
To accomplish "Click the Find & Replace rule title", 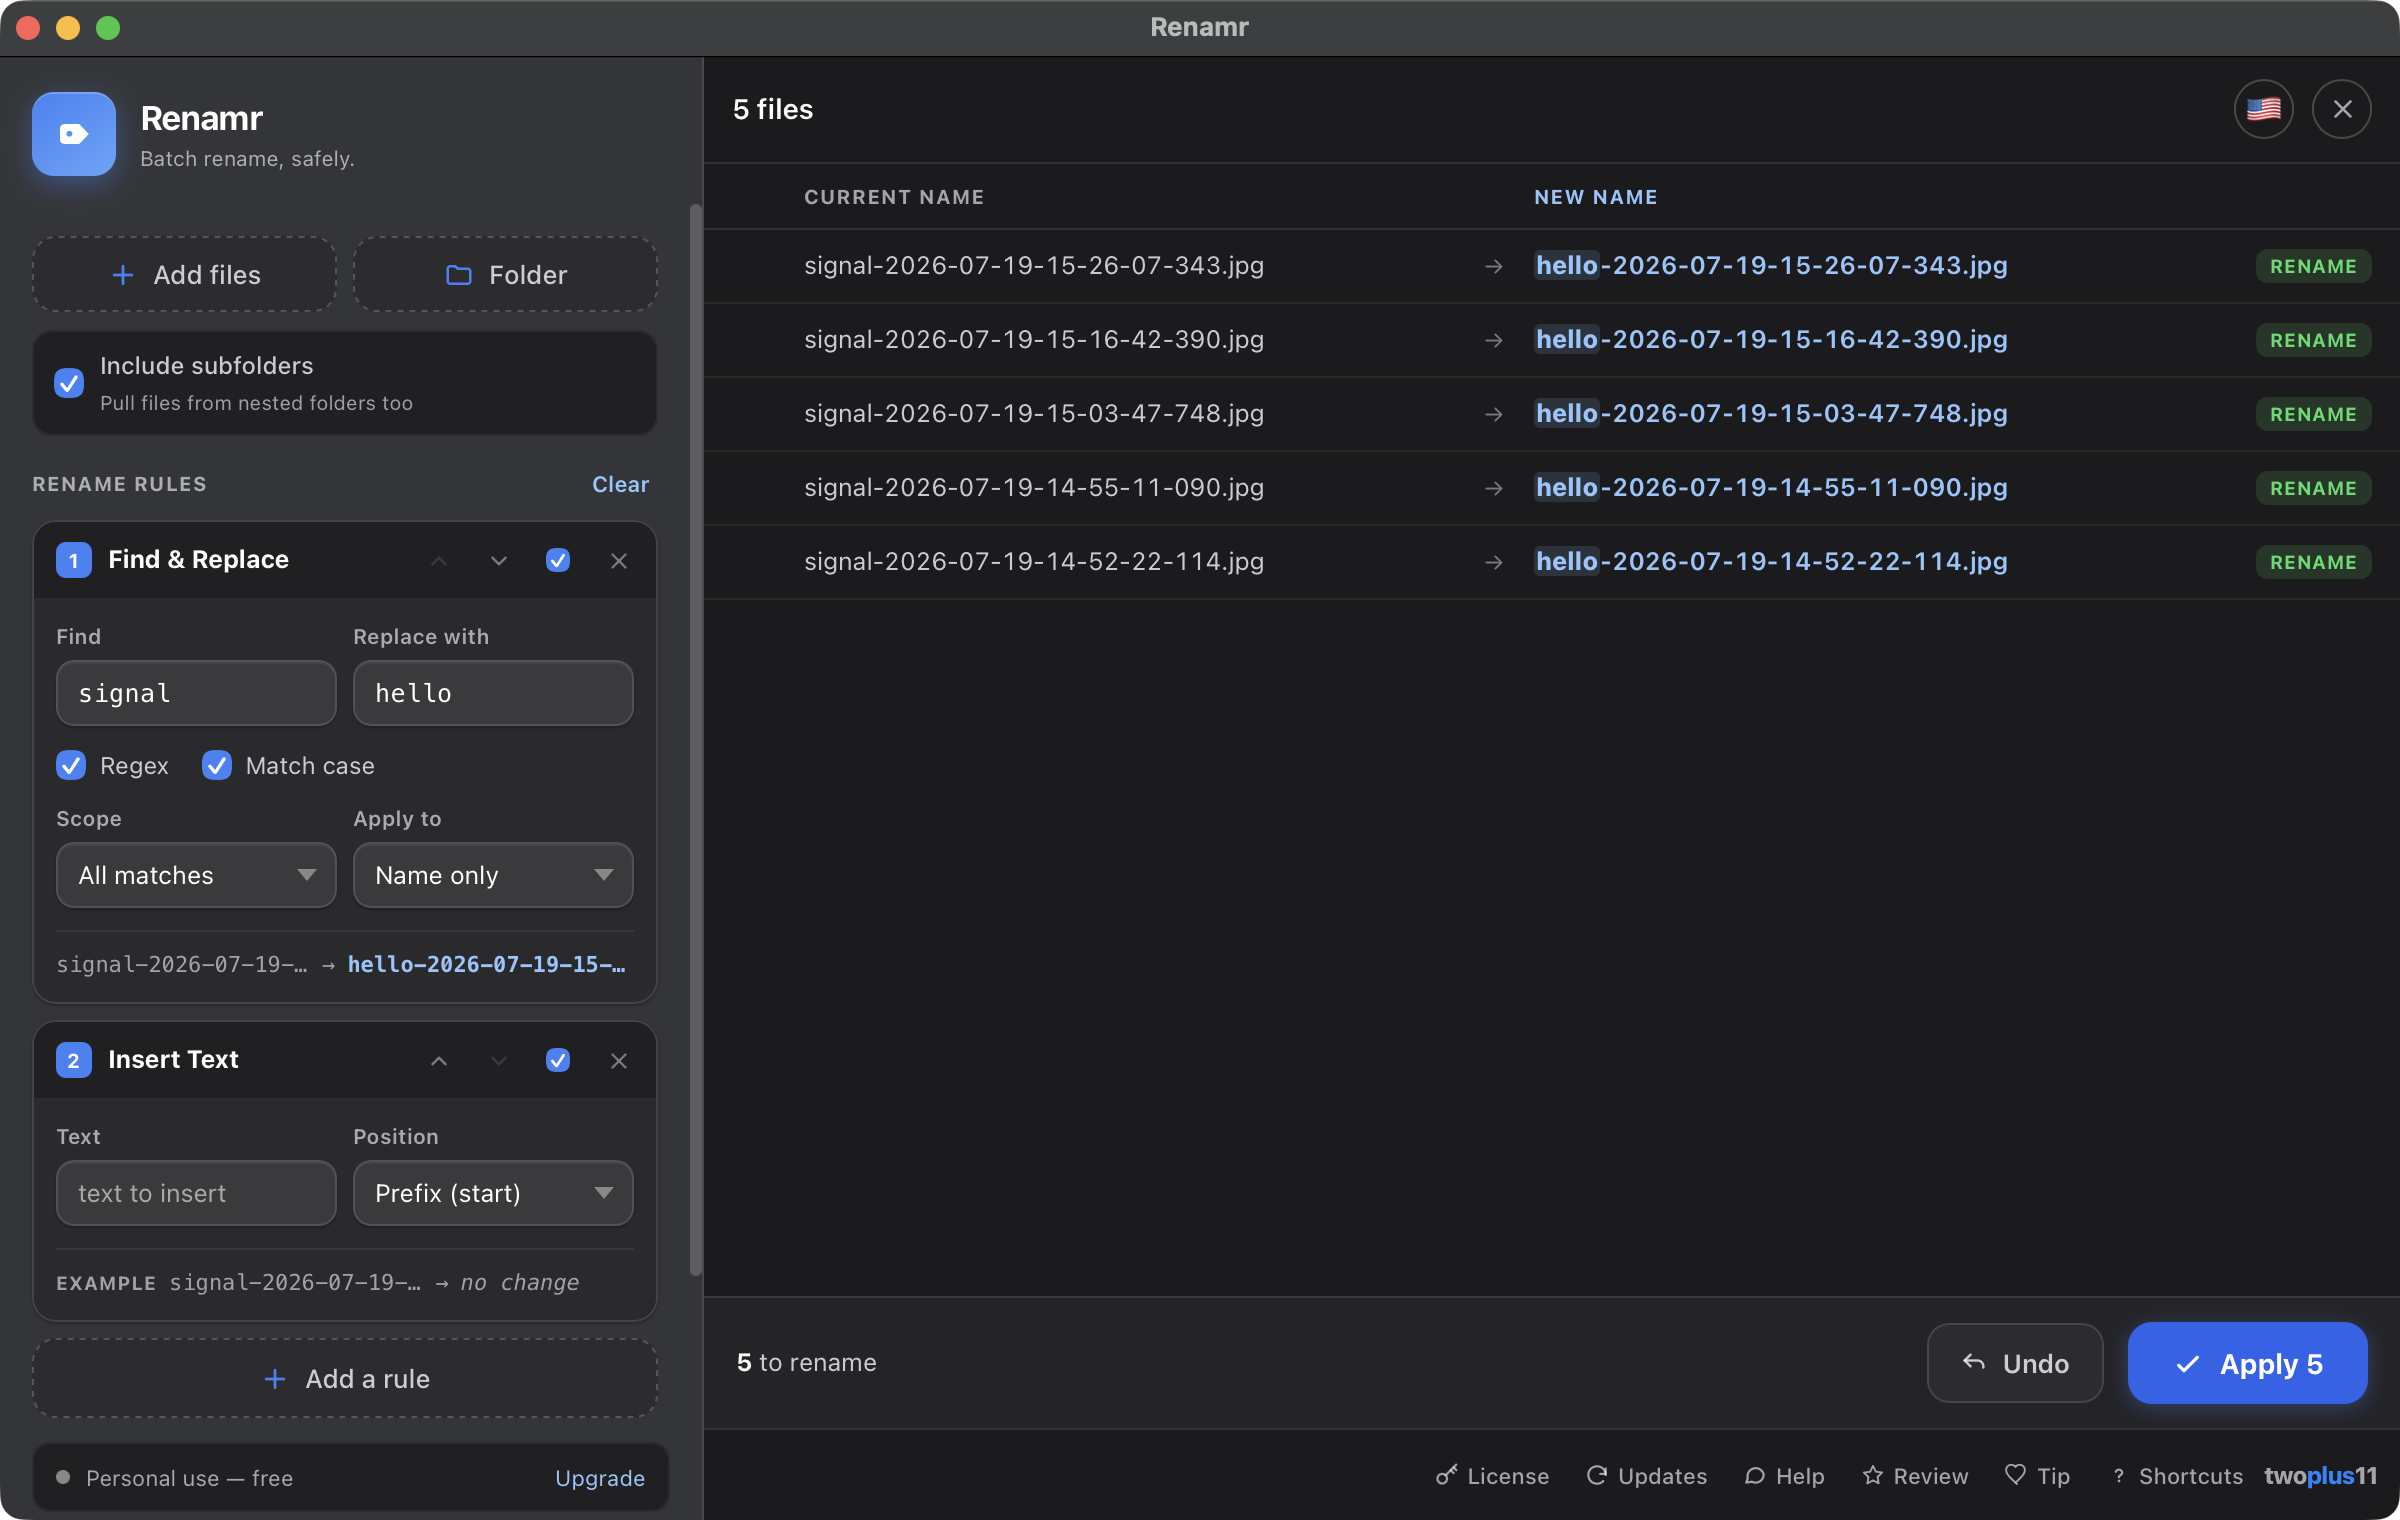I will point(198,560).
